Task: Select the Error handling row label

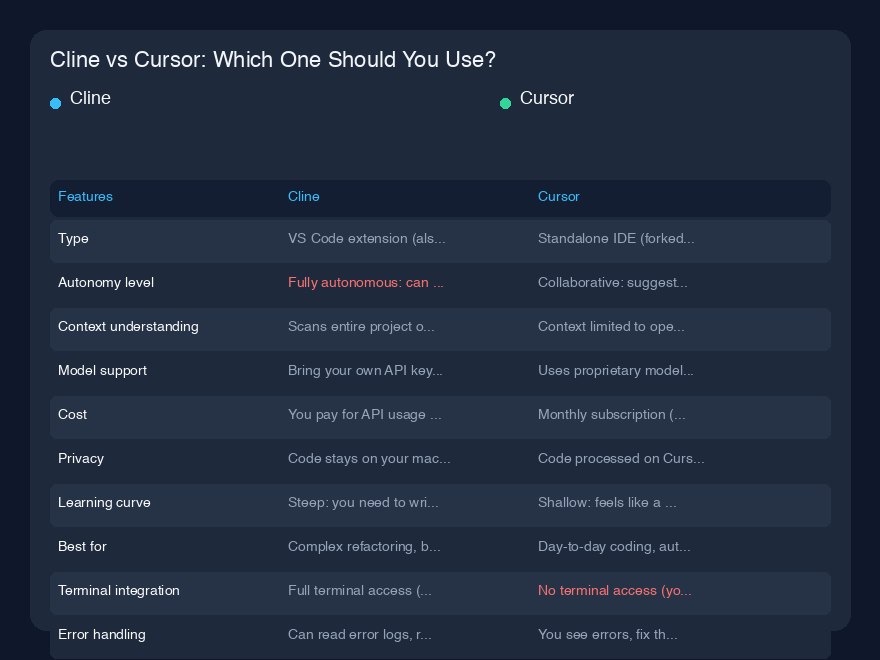Action: (x=102, y=634)
